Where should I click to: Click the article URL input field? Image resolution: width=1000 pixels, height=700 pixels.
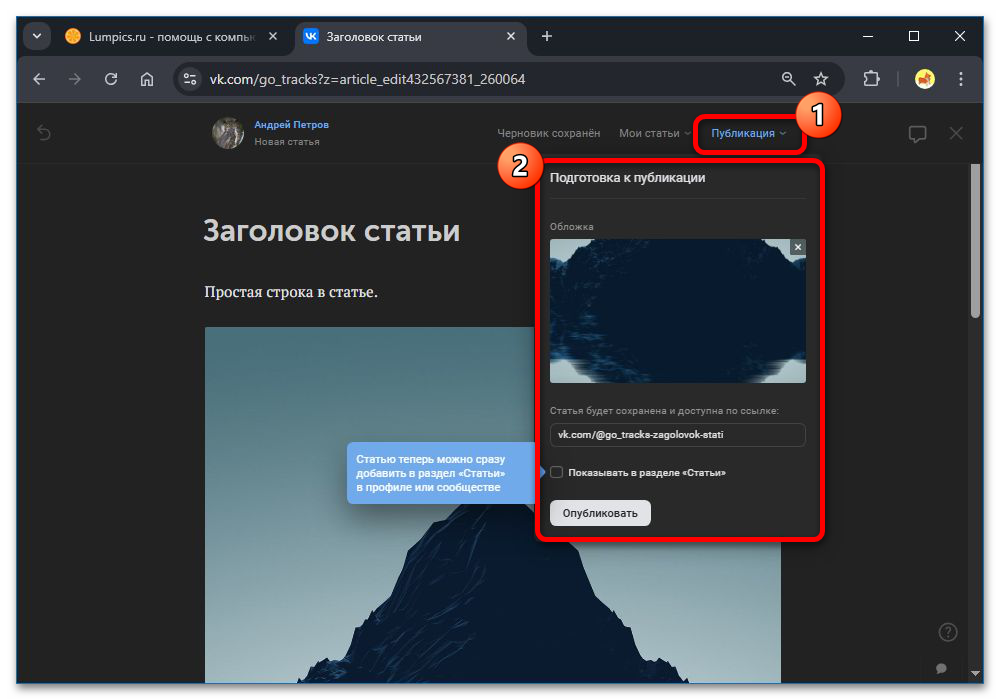click(x=677, y=435)
